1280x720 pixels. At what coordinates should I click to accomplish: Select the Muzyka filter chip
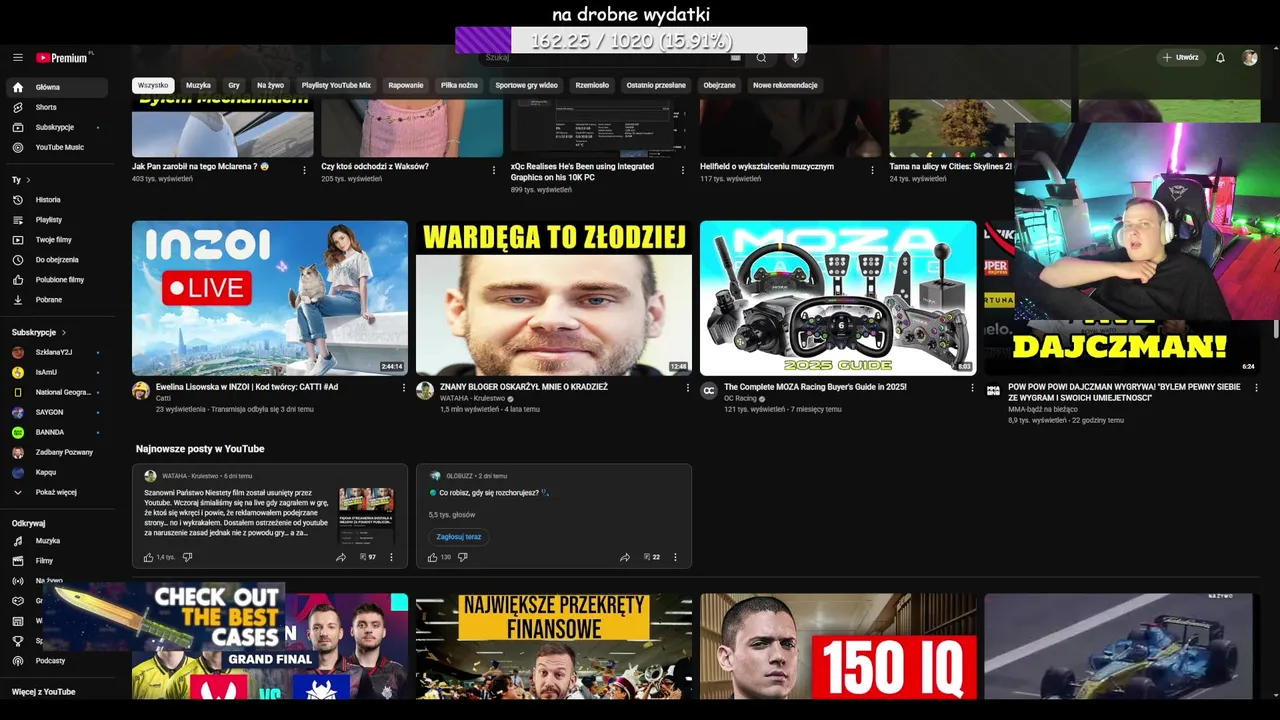point(198,85)
